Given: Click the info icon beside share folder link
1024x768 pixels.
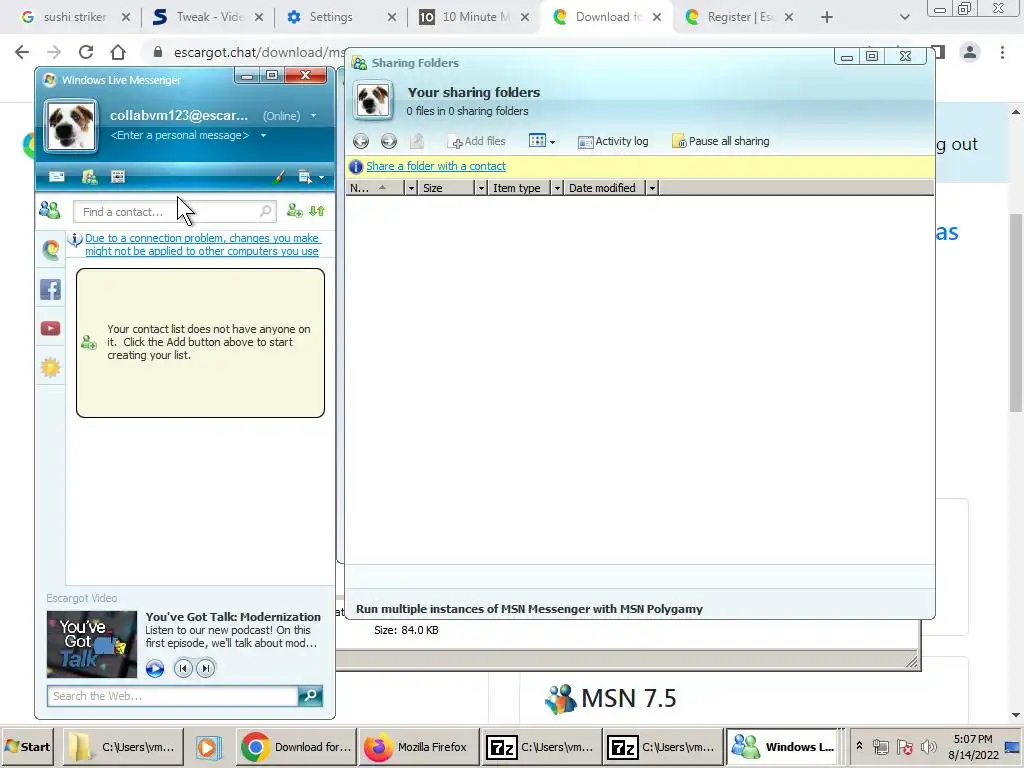Looking at the screenshot, I should pos(356,167).
